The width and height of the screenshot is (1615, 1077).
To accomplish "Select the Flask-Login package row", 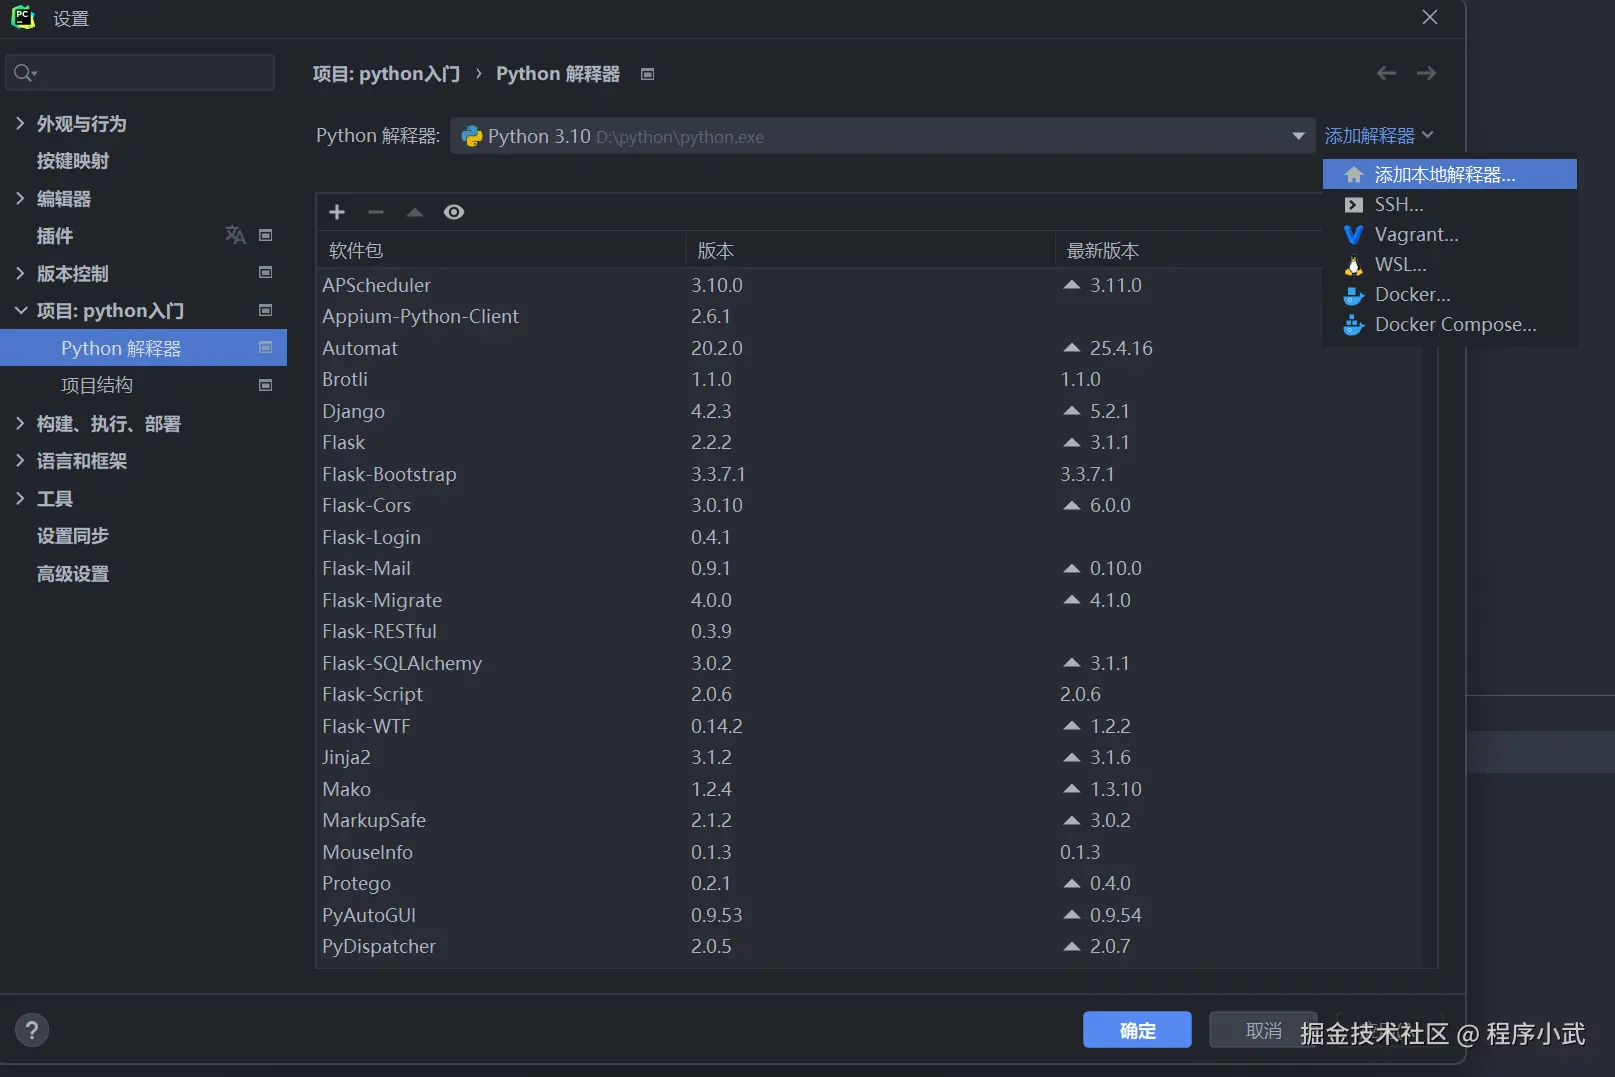I will click(869, 537).
